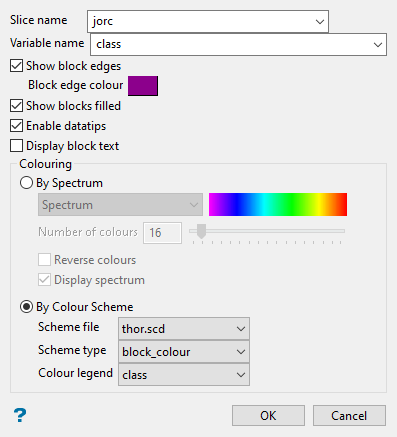This screenshot has width=397, height=437.
Task: Click the Variable name field containing class
Action: click(238, 44)
